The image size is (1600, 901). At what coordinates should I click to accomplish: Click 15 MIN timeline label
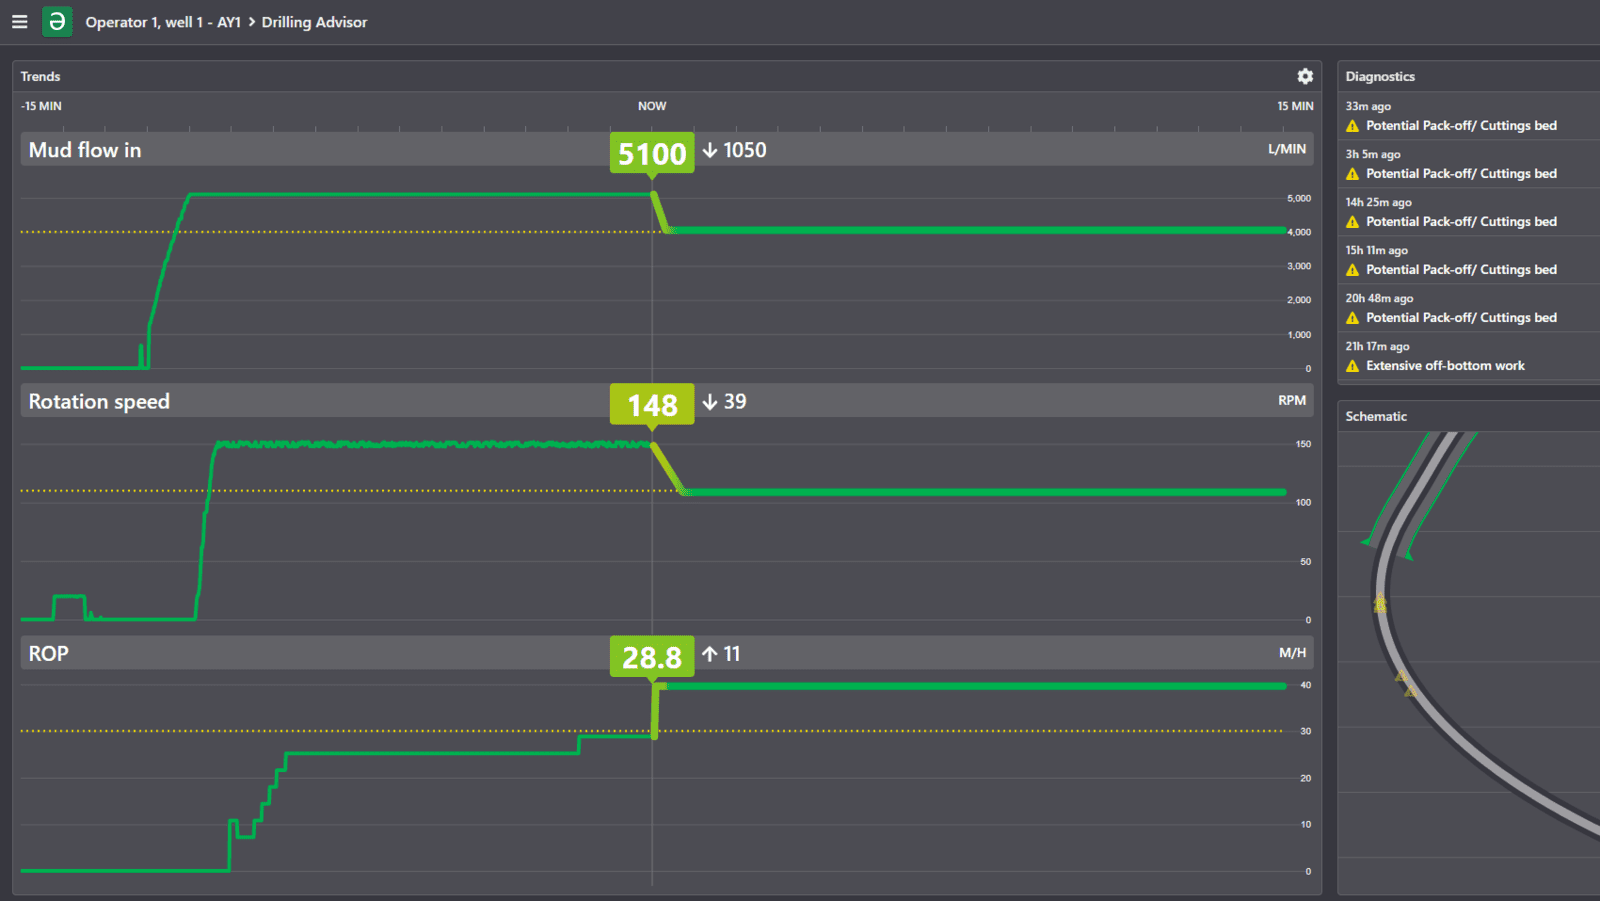click(1295, 106)
